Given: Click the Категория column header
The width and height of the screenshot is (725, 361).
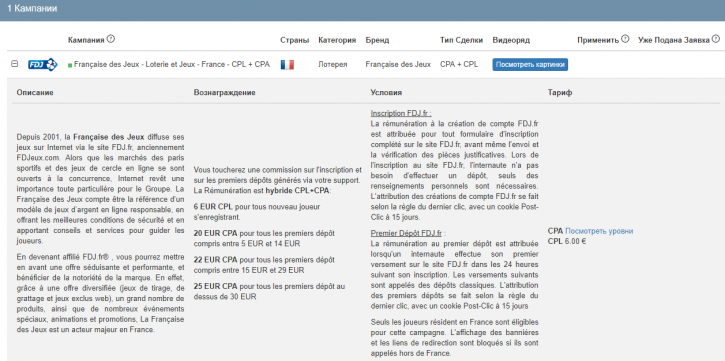Looking at the screenshot, I should (337, 40).
